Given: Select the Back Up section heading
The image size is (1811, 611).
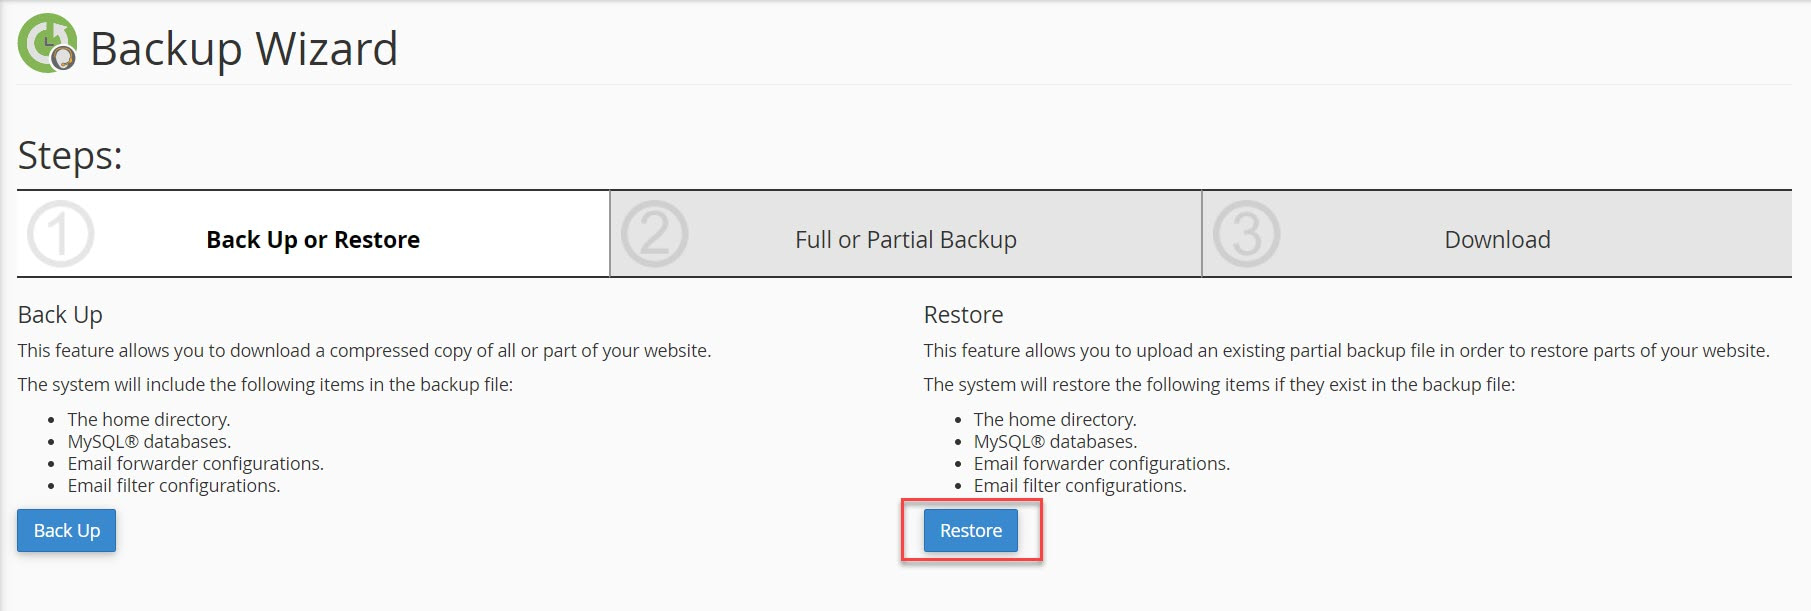Looking at the screenshot, I should [x=60, y=314].
